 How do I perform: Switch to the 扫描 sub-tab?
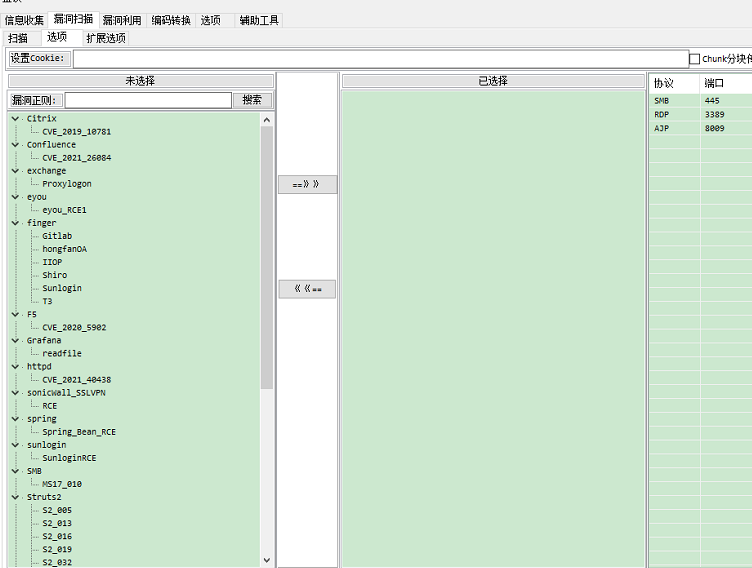18,38
